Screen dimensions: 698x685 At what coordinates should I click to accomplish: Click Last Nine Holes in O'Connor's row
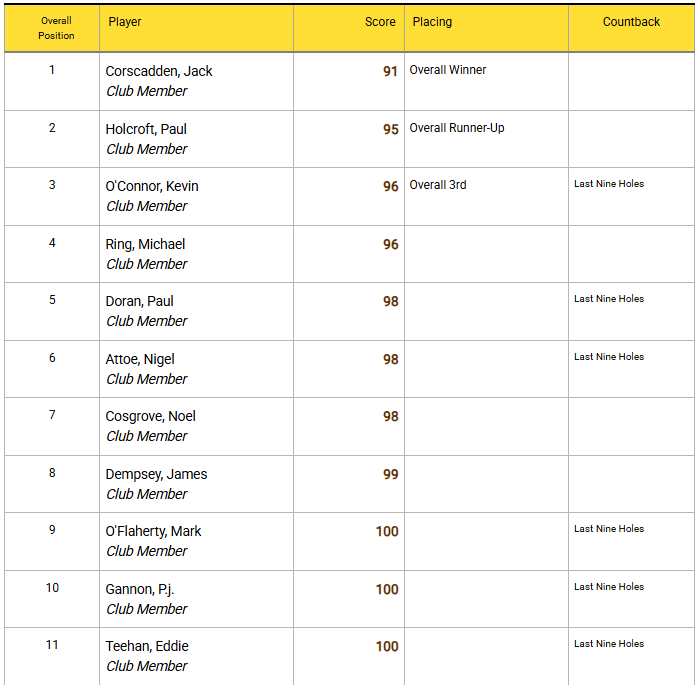(609, 184)
